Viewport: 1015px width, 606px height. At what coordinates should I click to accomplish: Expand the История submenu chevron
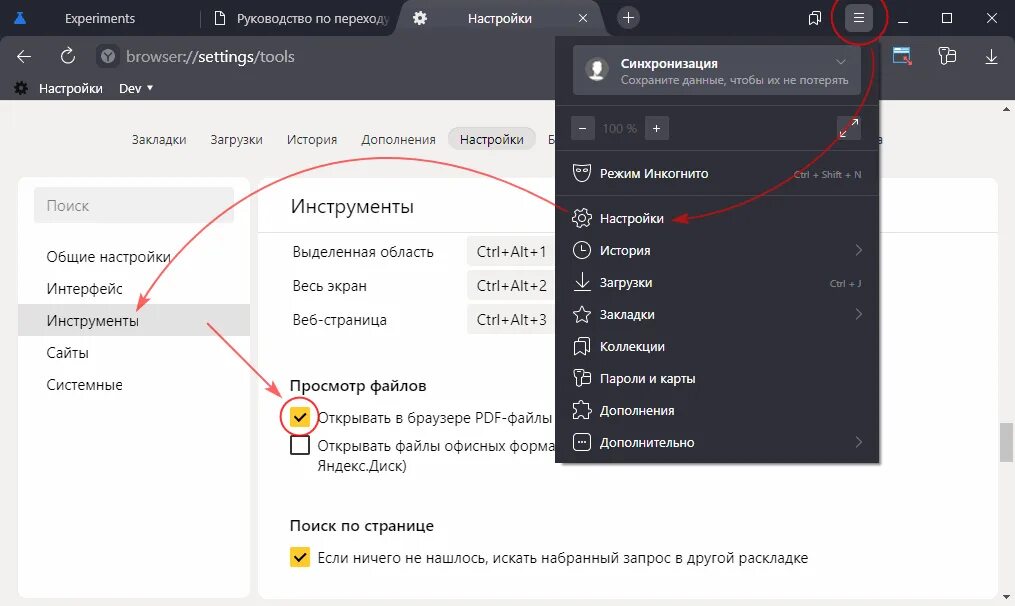click(860, 250)
